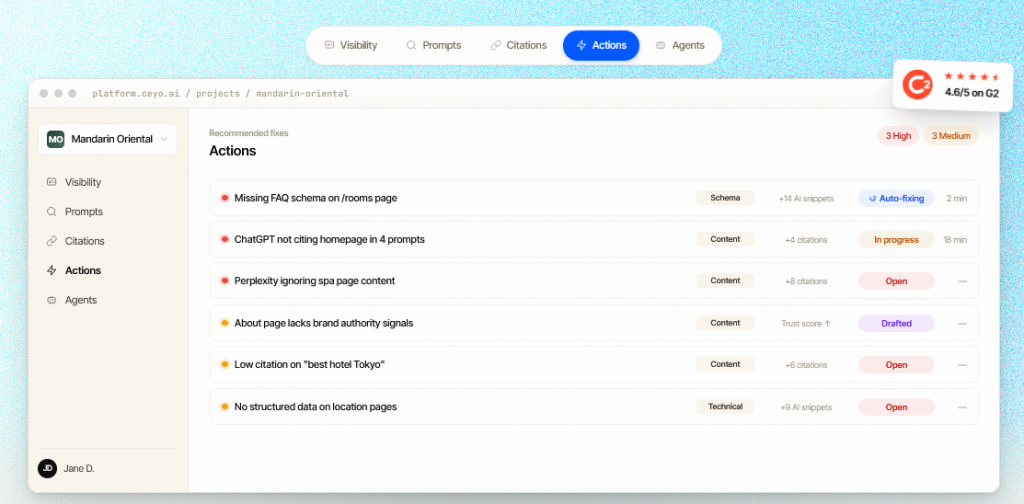This screenshot has width=1024, height=504.
Task: Switch to the Visibility tab at top
Action: point(351,45)
